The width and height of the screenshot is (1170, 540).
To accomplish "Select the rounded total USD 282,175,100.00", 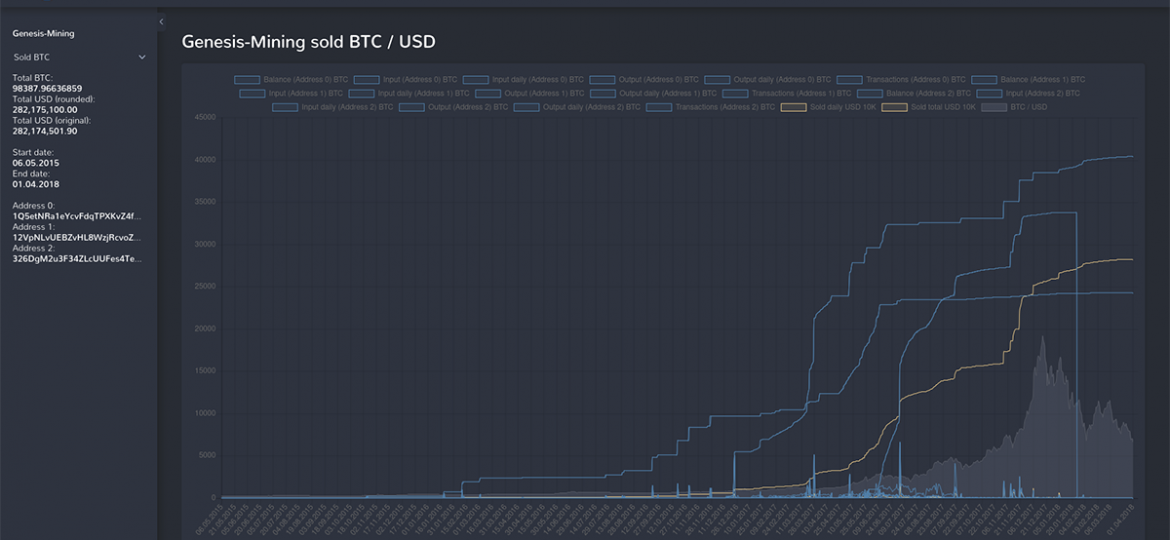I will click(45, 110).
